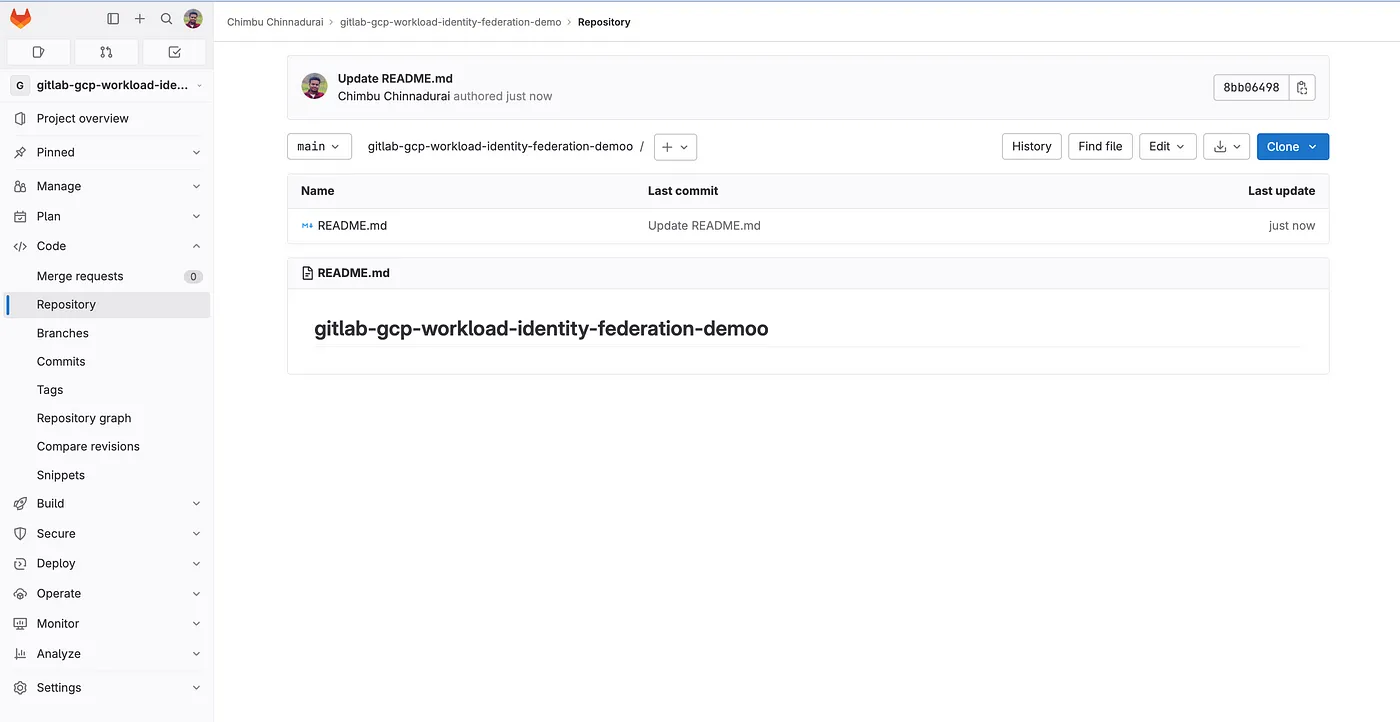1400x722 pixels.
Task: Expand the Plan section chevron
Action: 196,216
